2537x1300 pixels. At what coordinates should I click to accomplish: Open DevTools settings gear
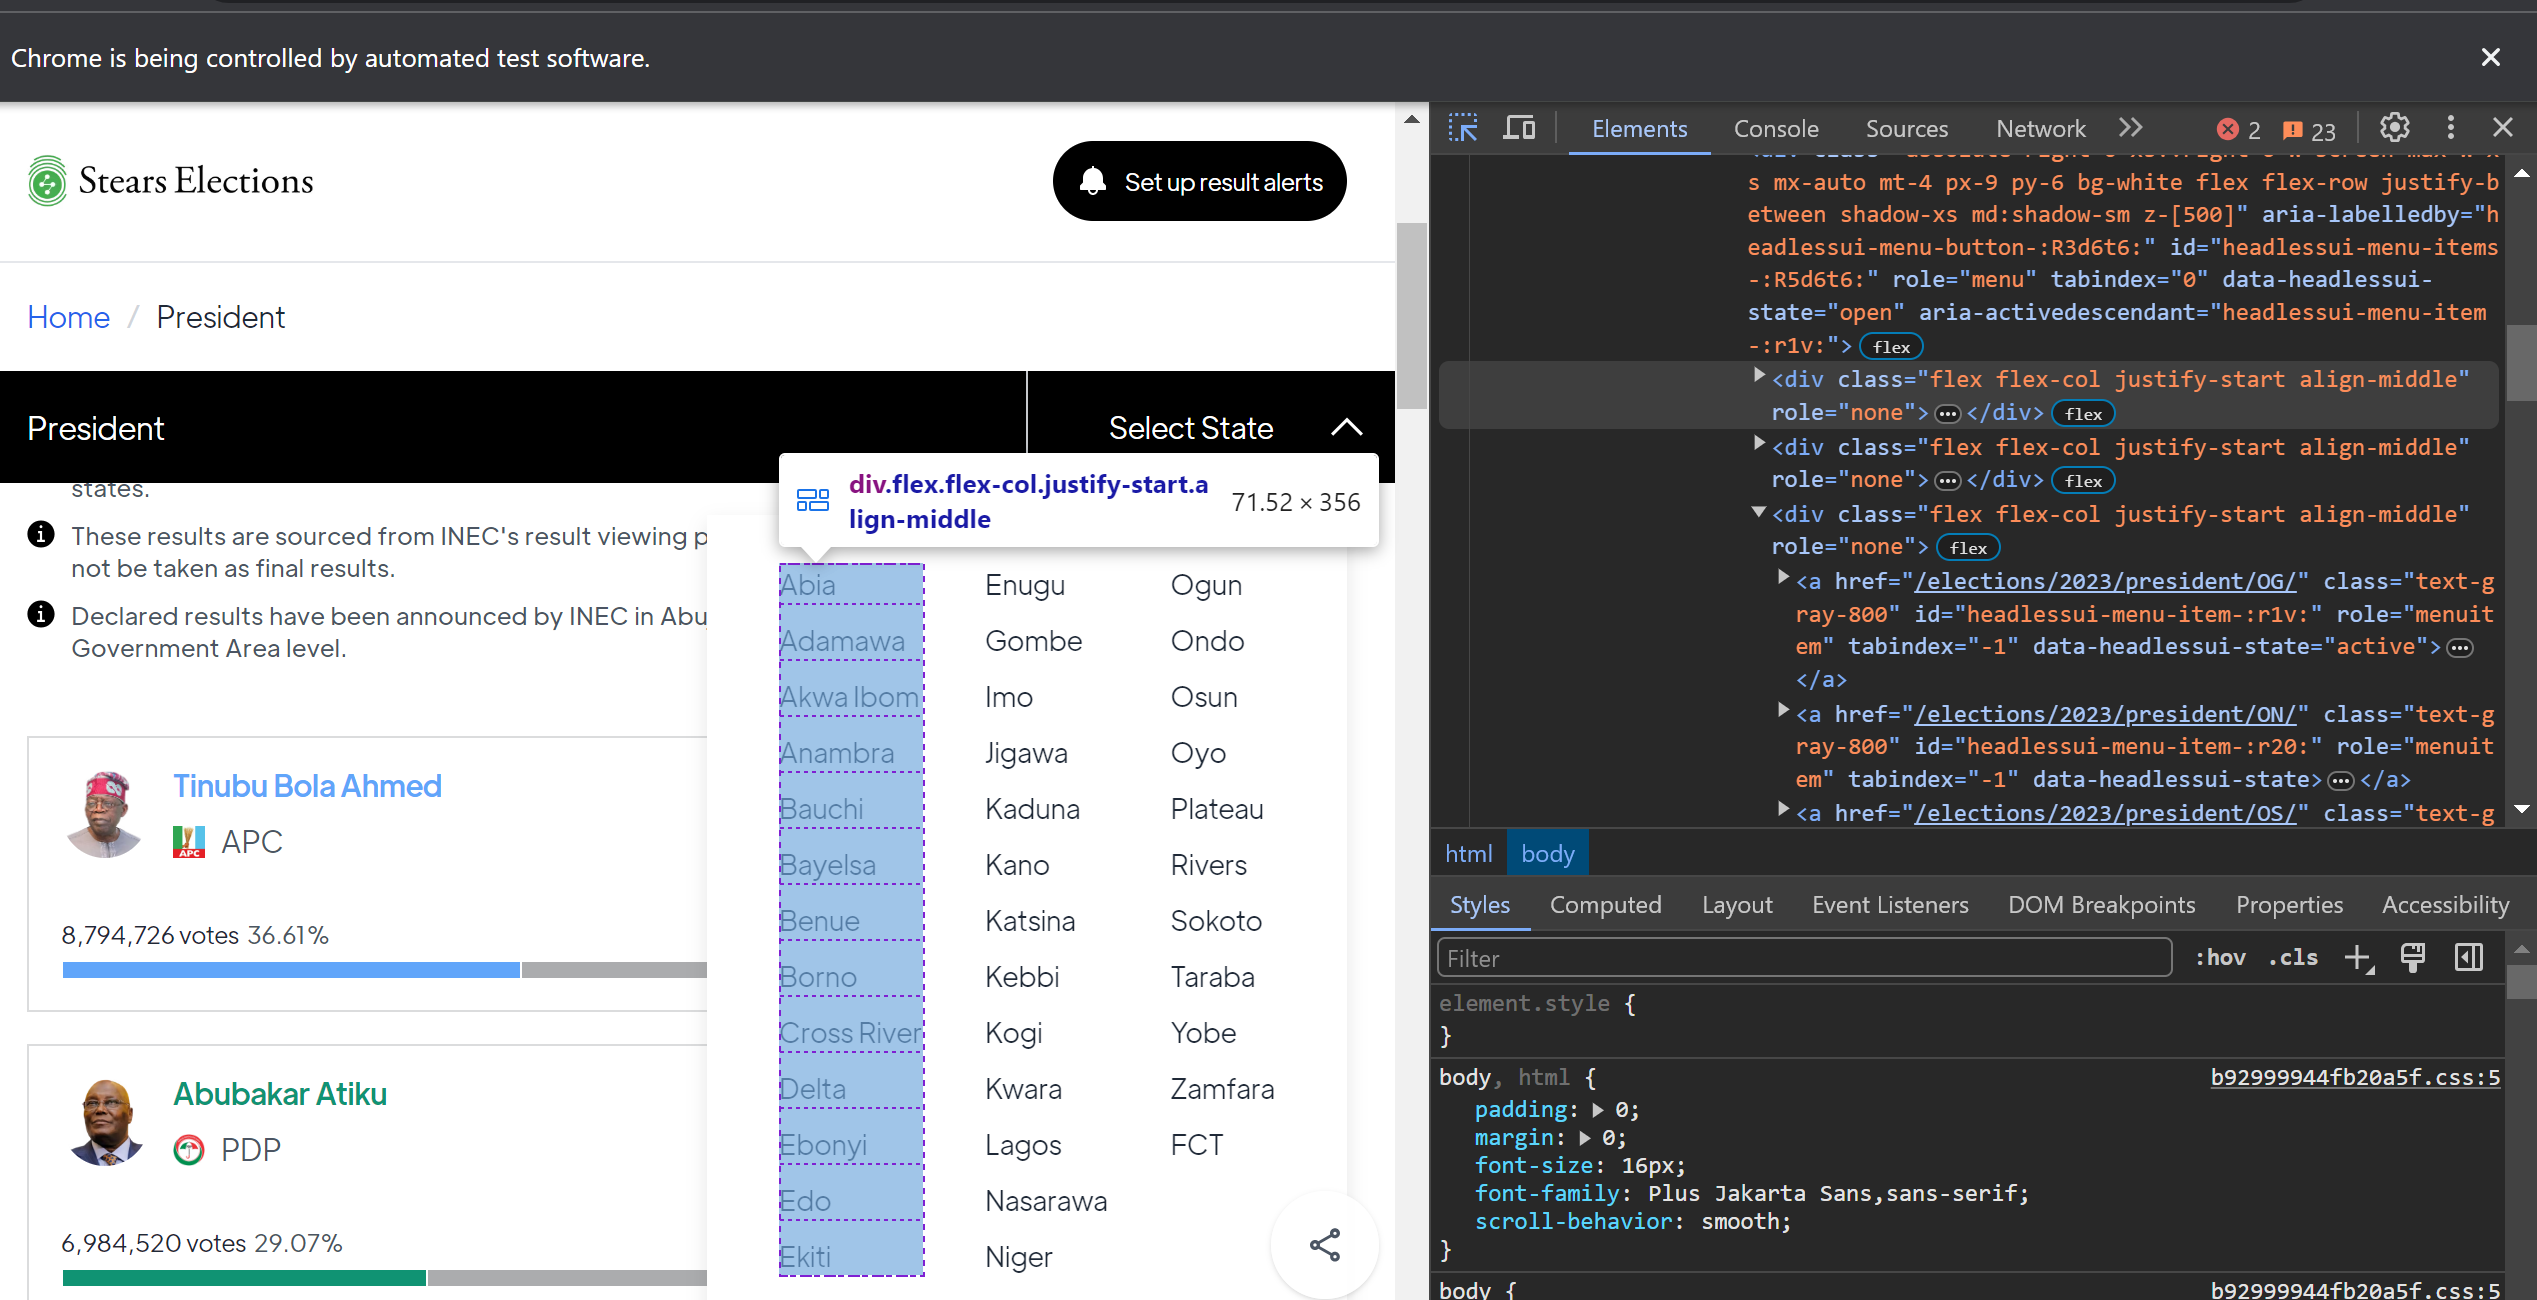(x=2394, y=128)
